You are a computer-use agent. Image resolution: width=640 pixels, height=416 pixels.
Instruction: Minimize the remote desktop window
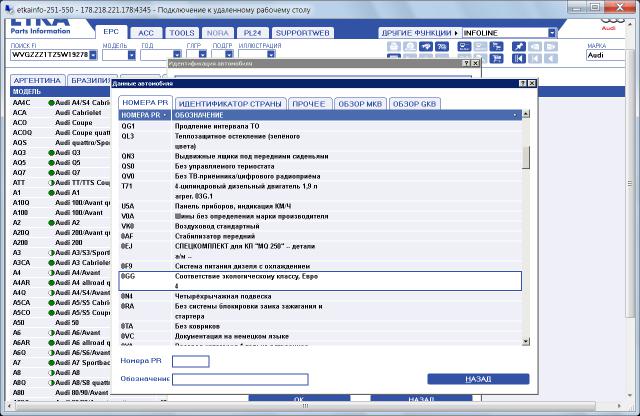[577, 7]
